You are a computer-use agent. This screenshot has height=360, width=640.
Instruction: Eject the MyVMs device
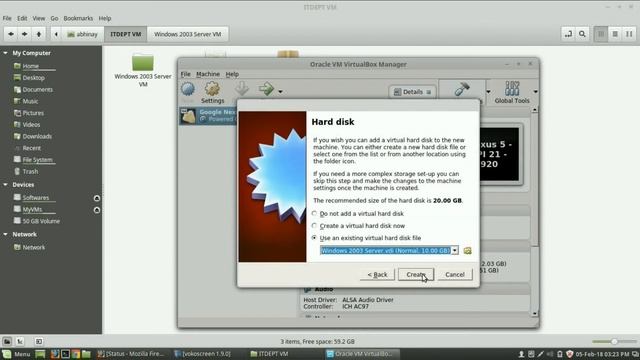pyautogui.click(x=97, y=210)
